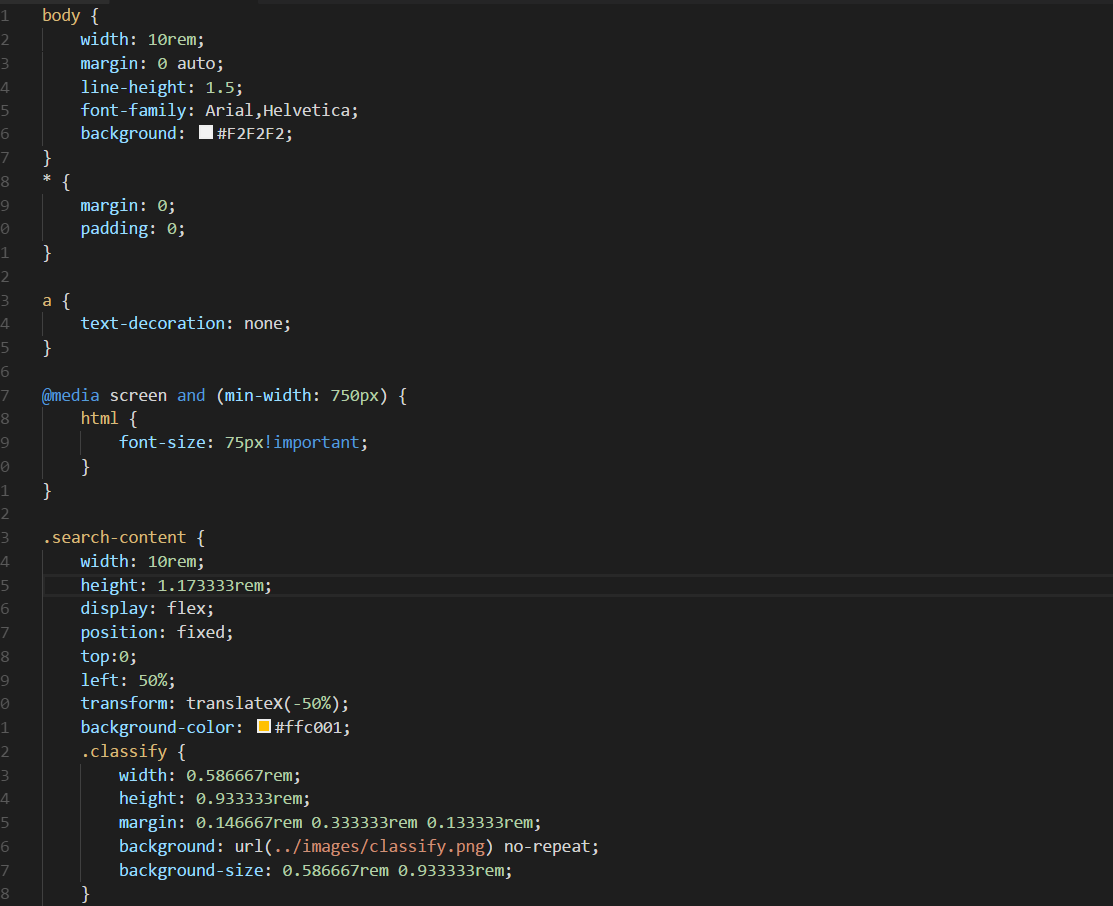Click the 'left: 50%;' declaration

(128, 680)
